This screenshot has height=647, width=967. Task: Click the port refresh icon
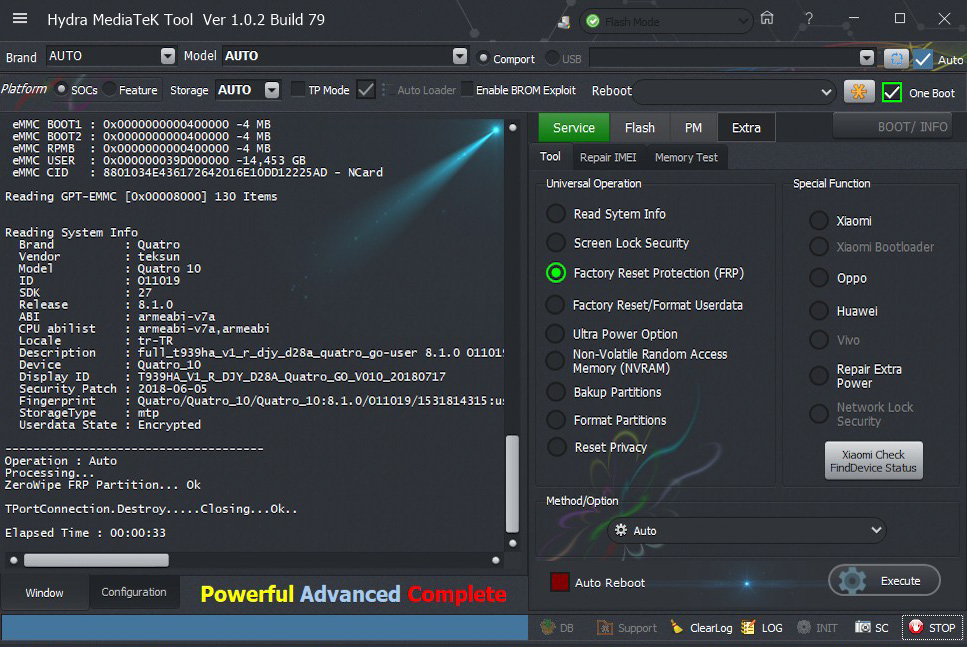(x=896, y=59)
